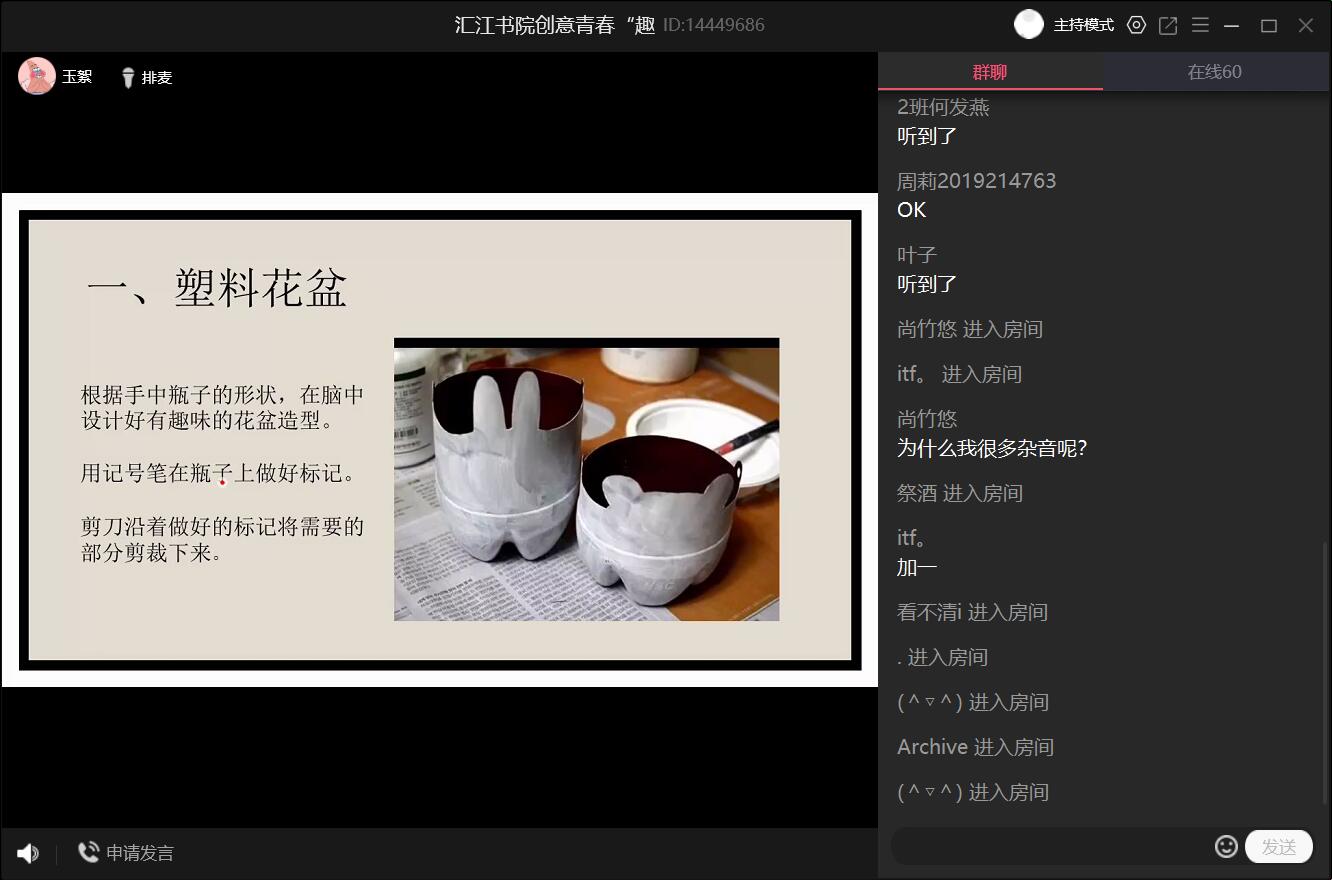Click the 主持模式 label

click(x=1084, y=26)
